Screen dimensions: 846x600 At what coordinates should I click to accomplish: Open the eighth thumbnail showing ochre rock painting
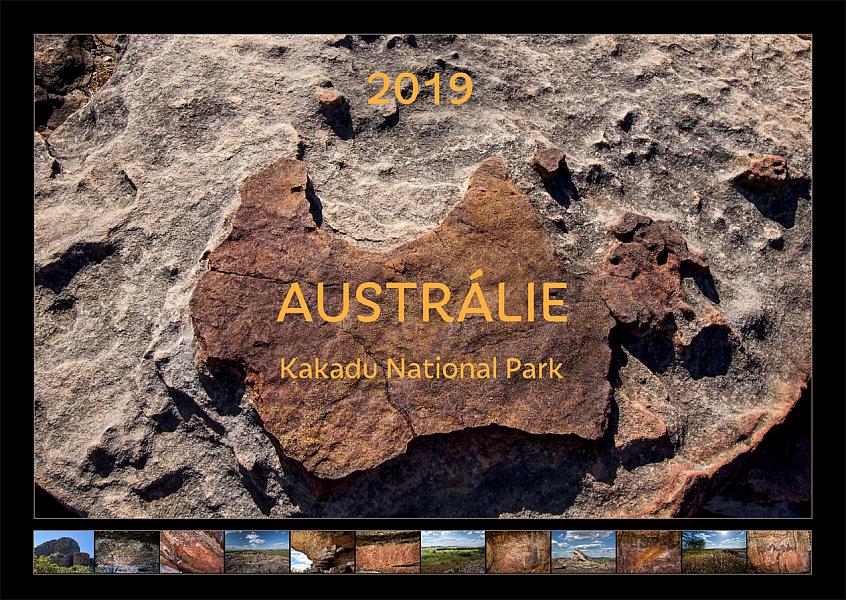(518, 551)
